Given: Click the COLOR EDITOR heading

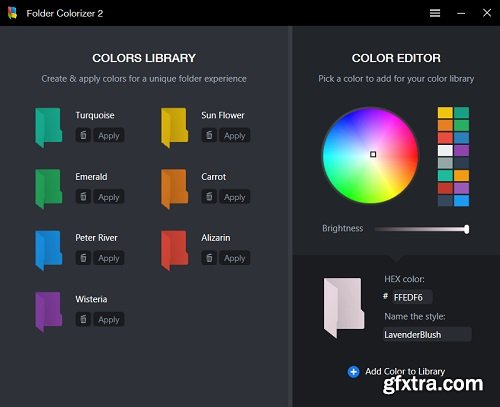Looking at the screenshot, I should [x=396, y=58].
